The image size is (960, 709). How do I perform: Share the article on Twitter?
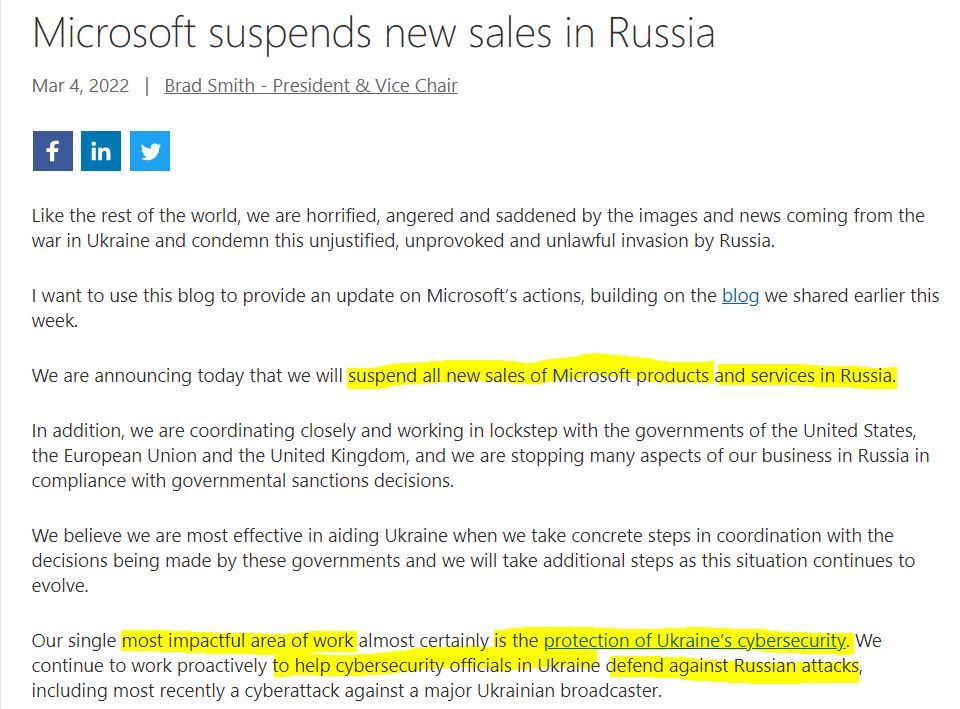(x=150, y=151)
